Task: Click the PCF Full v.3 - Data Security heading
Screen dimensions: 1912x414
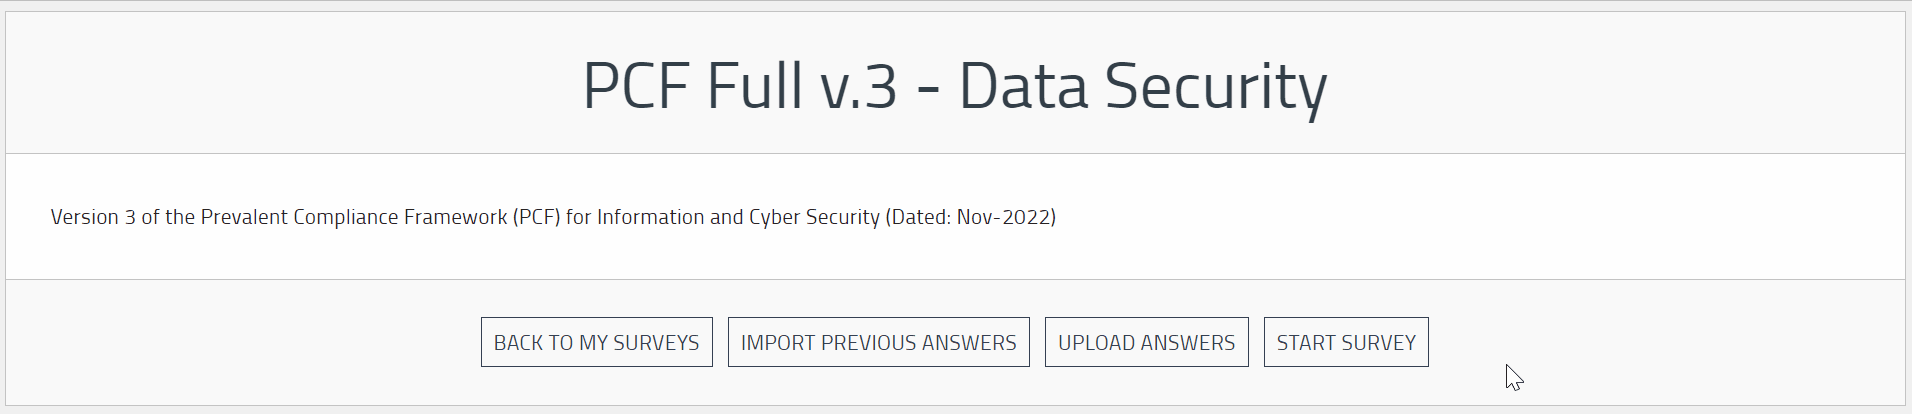Action: click(955, 87)
